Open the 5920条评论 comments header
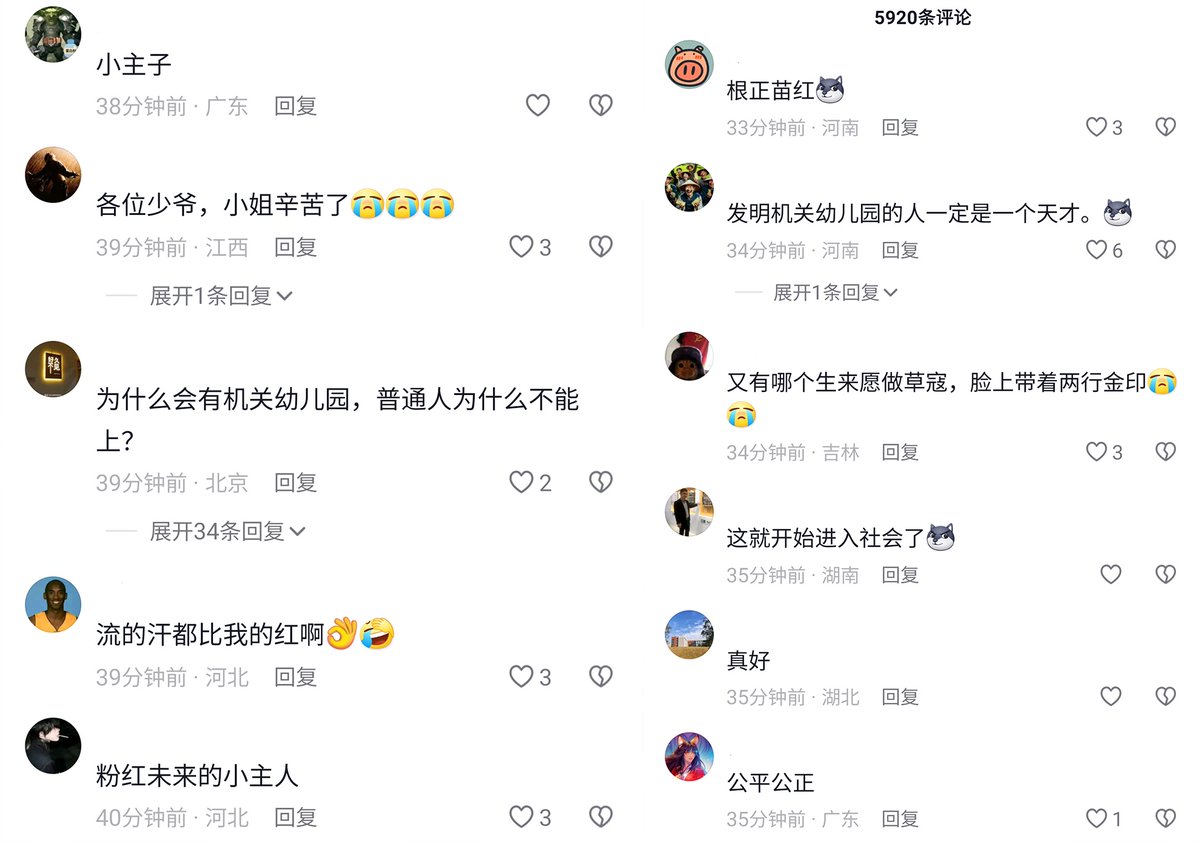The image size is (1200, 841). (922, 17)
